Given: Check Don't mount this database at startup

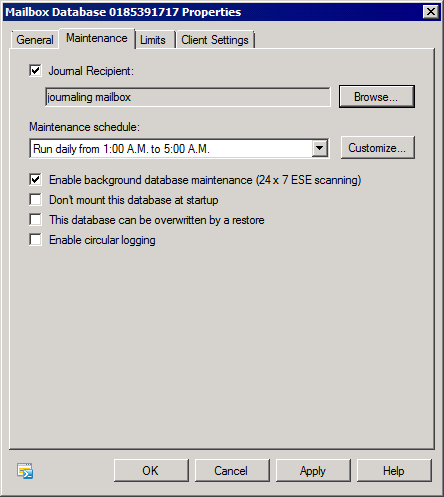Looking at the screenshot, I should [35, 200].
